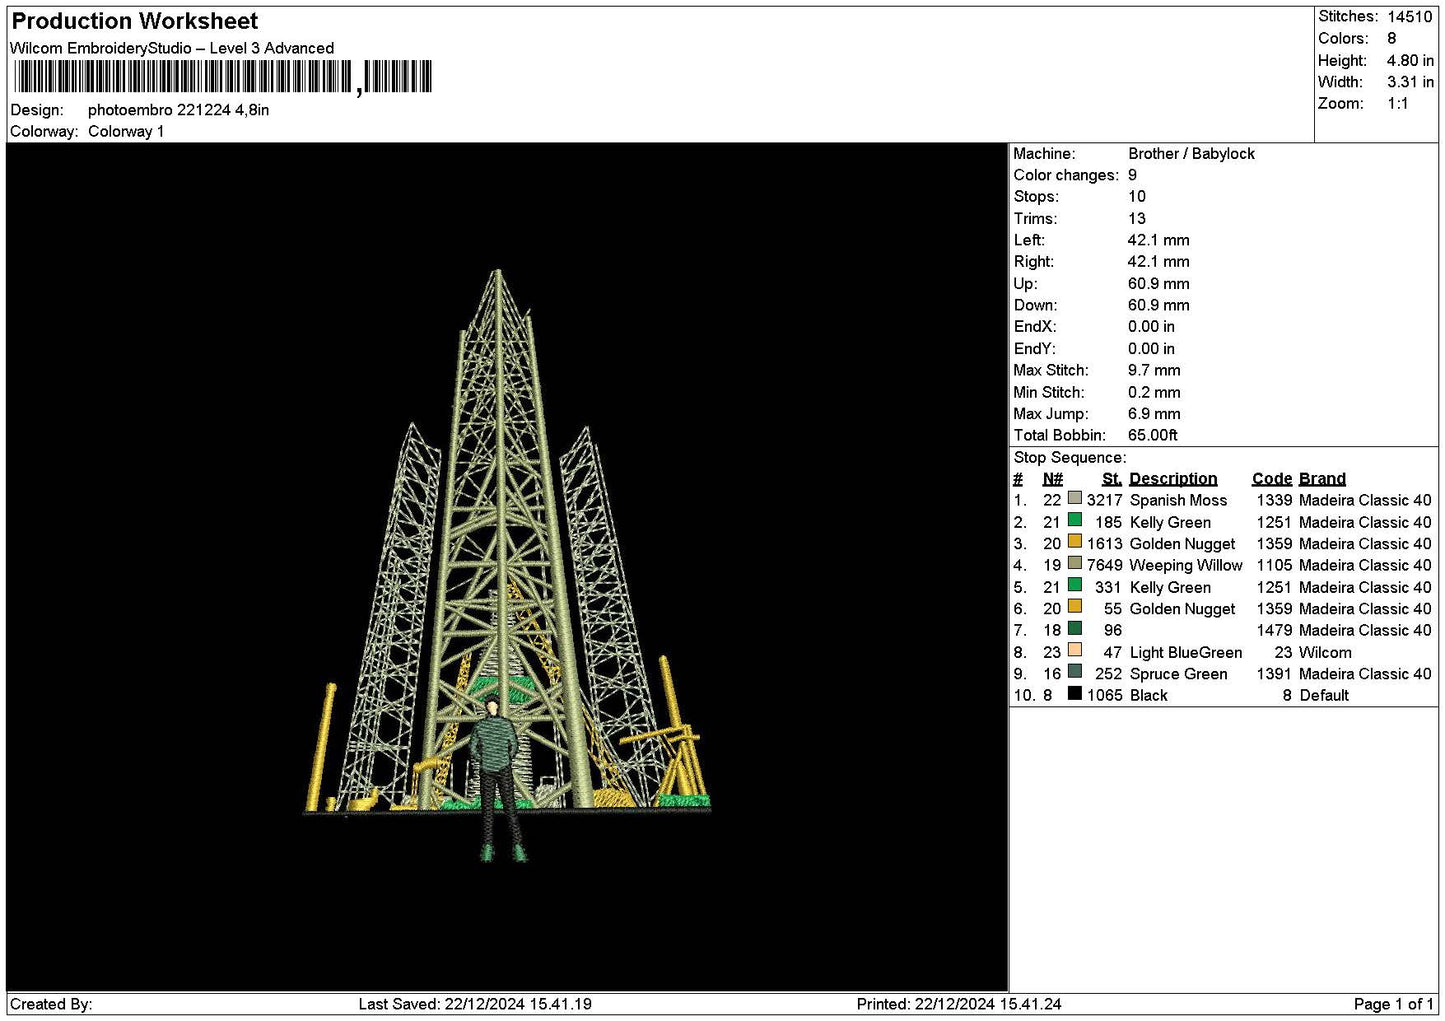Click the Golden Nugget swatch in stop 6
The image size is (1445, 1021).
click(1075, 607)
